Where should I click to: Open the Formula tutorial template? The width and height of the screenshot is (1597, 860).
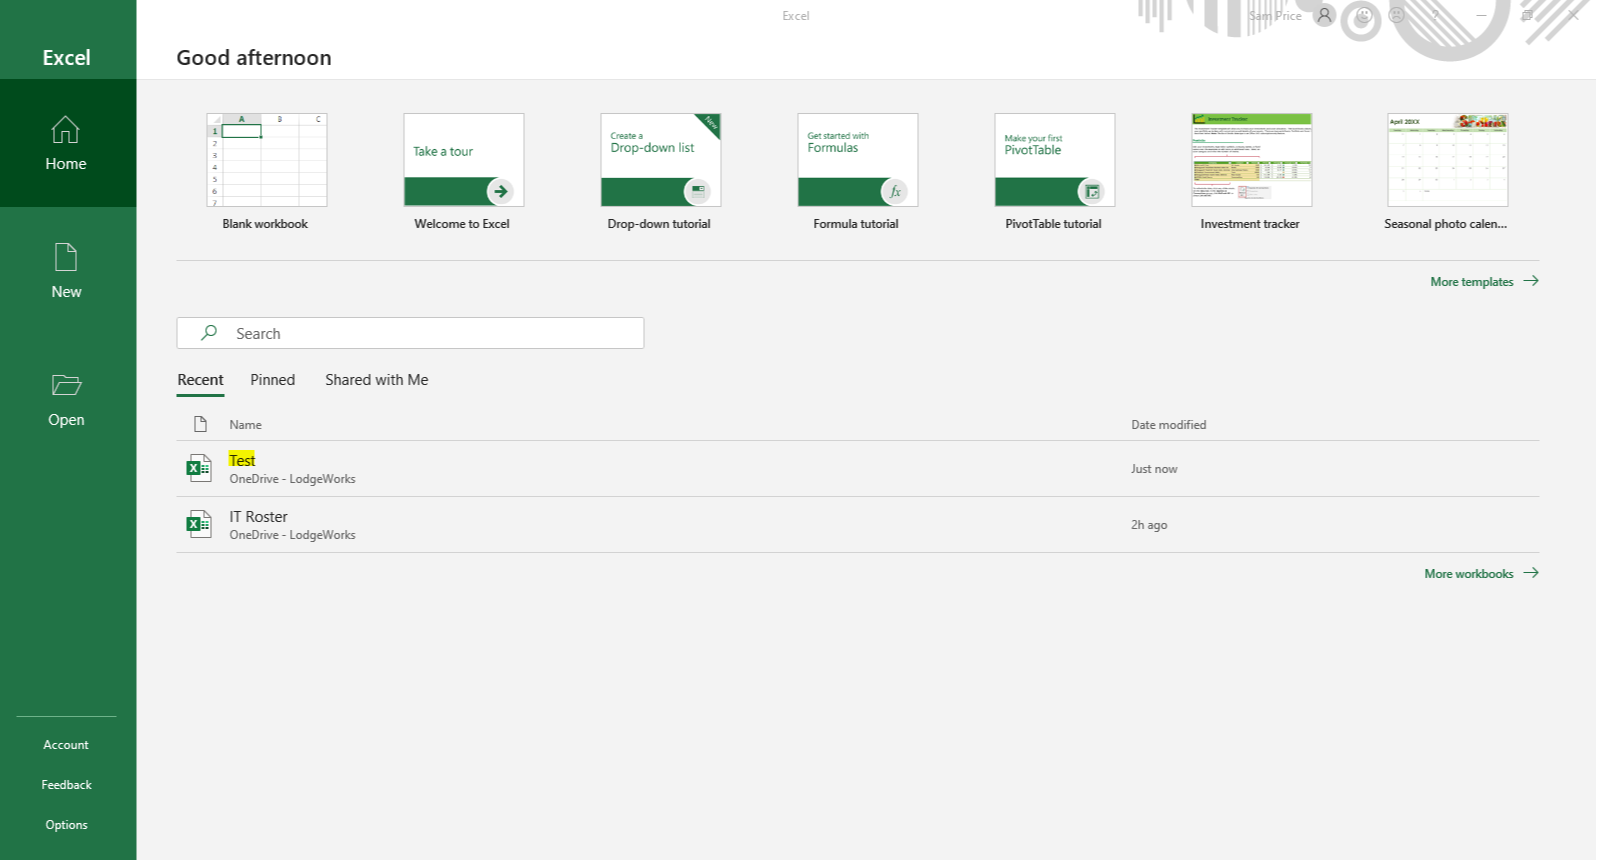click(857, 172)
